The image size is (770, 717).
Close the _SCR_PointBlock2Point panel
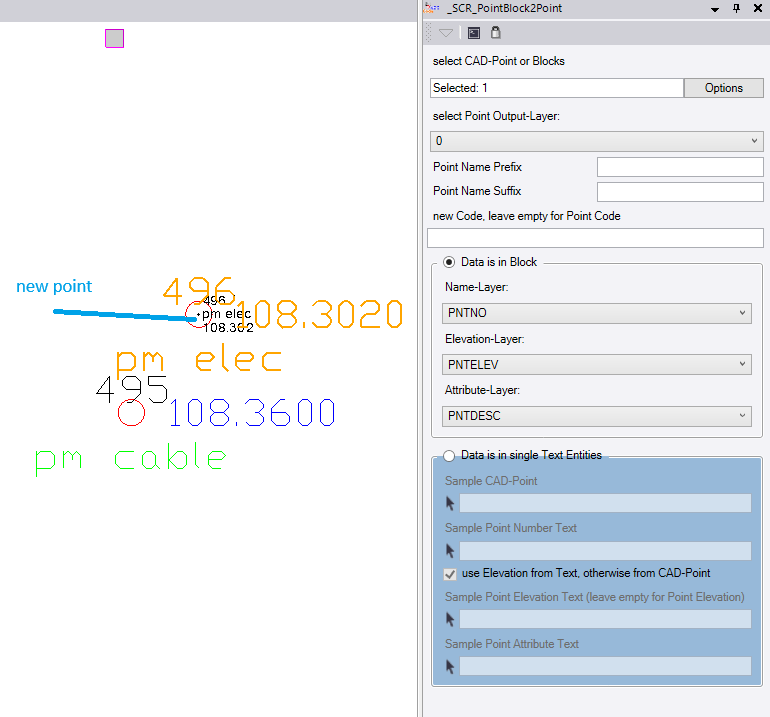pyautogui.click(x=758, y=8)
